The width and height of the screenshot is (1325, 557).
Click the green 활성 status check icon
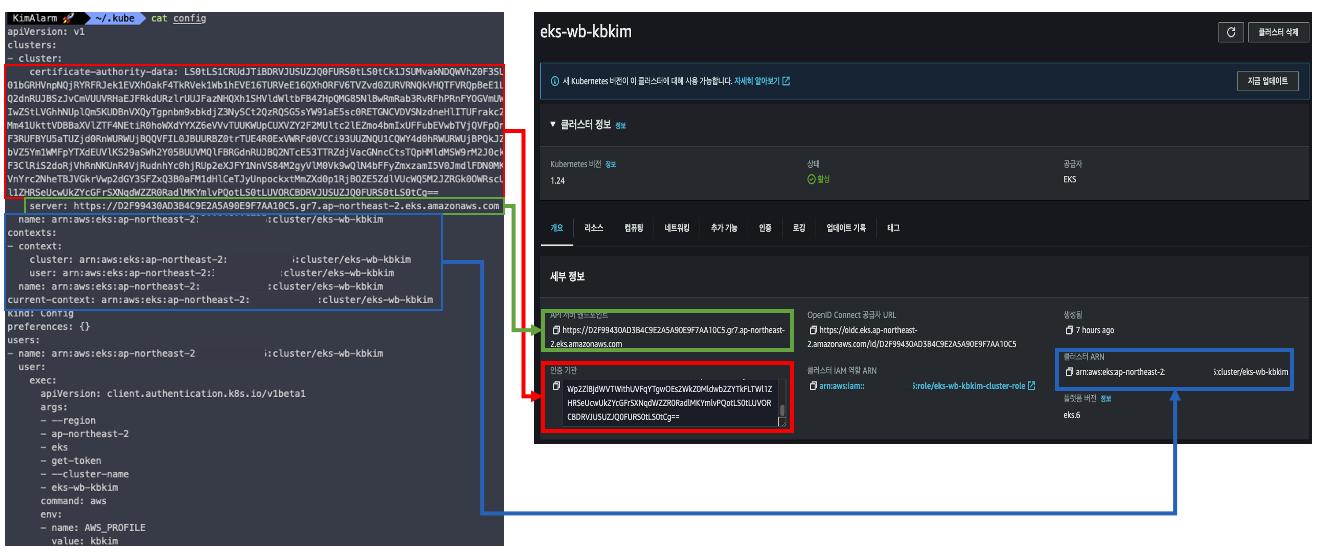point(811,179)
